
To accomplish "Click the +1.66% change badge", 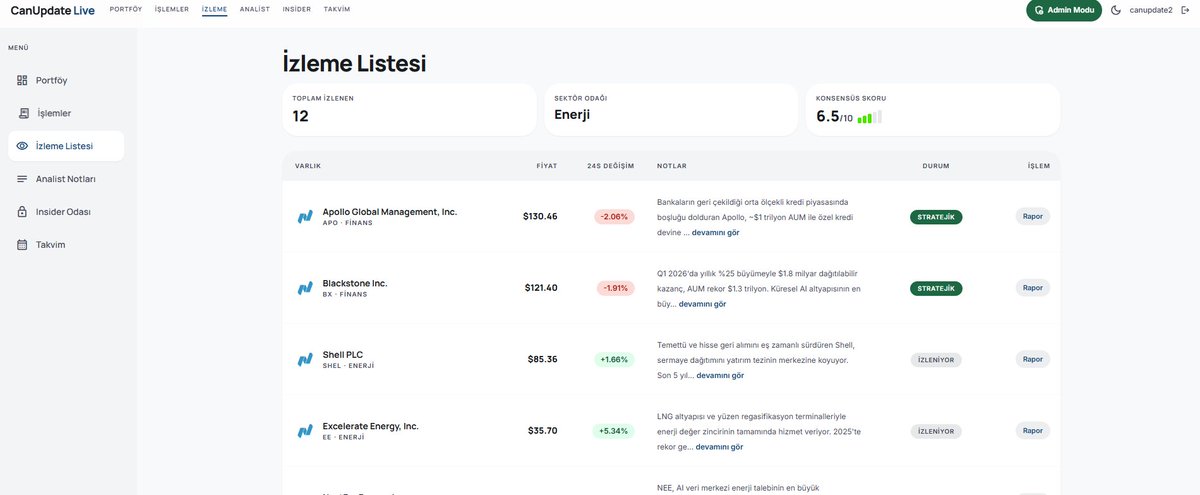I will 614,360.
